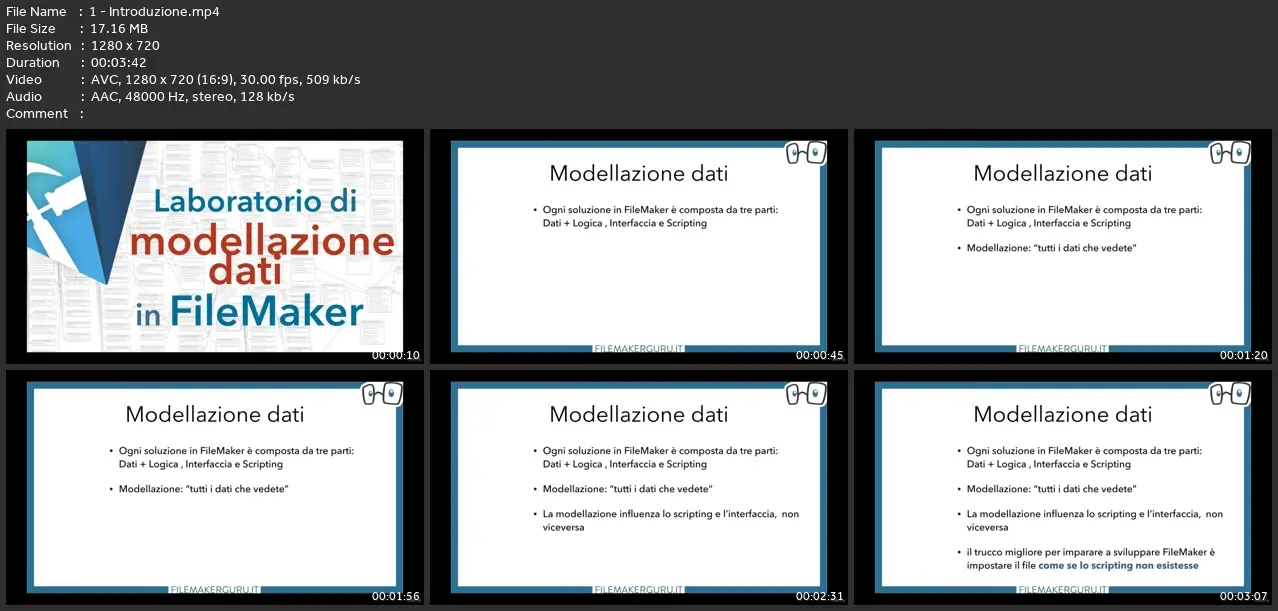Select the file size value "17.16 MB"

pyautogui.click(x=119, y=29)
